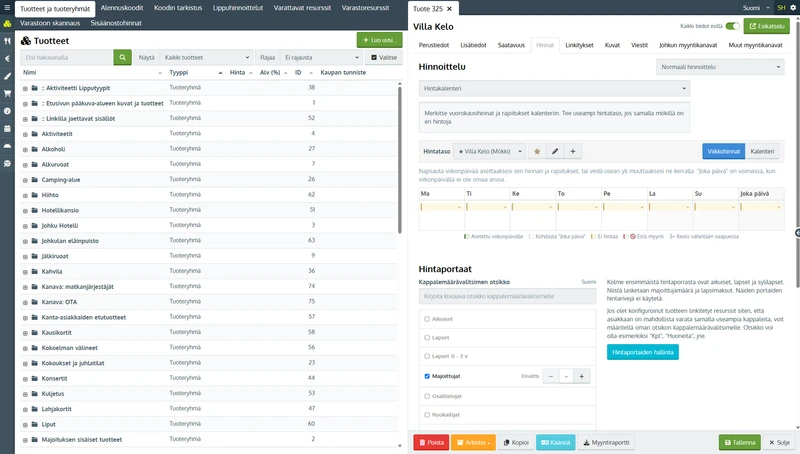Select Viikkohinnat view button
The width and height of the screenshot is (800, 454).
point(723,152)
